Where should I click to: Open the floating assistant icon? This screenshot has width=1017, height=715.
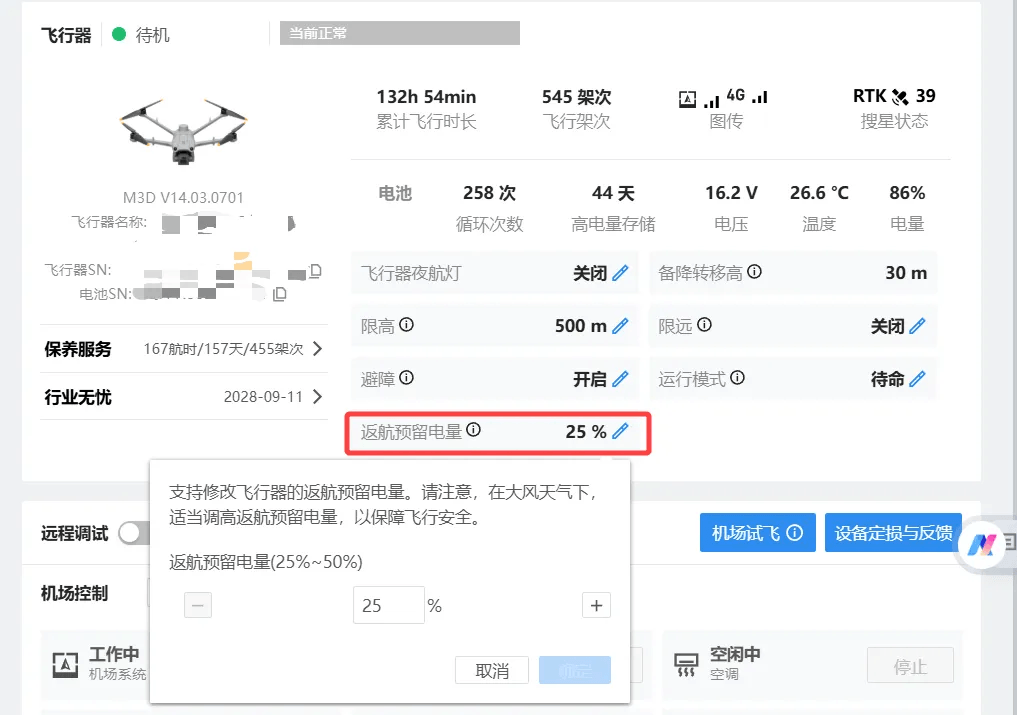pos(982,544)
